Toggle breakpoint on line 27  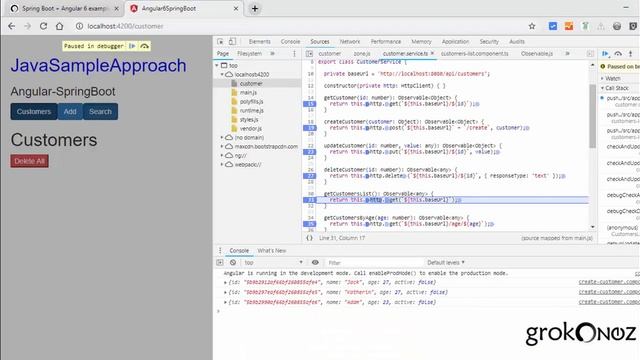click(x=310, y=176)
